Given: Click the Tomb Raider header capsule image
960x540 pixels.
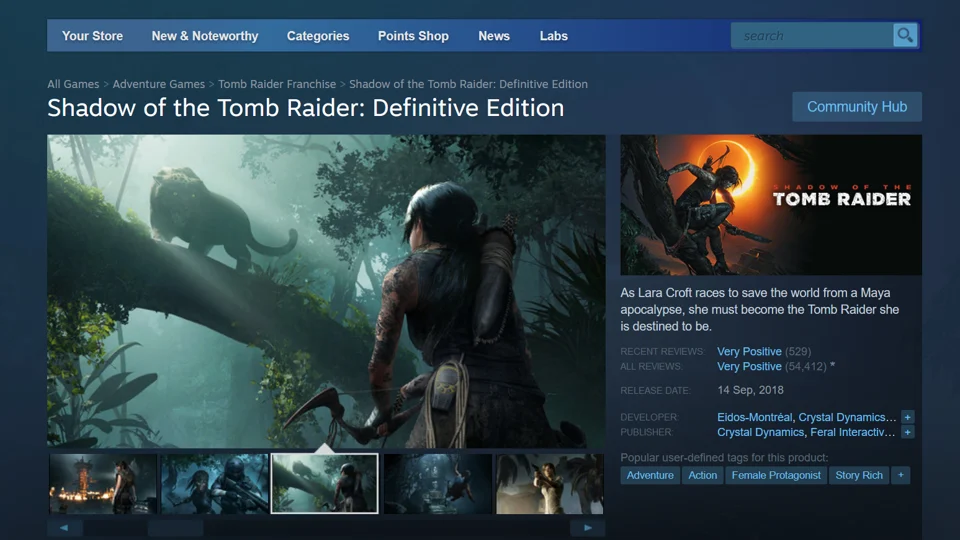Looking at the screenshot, I should coord(771,204).
